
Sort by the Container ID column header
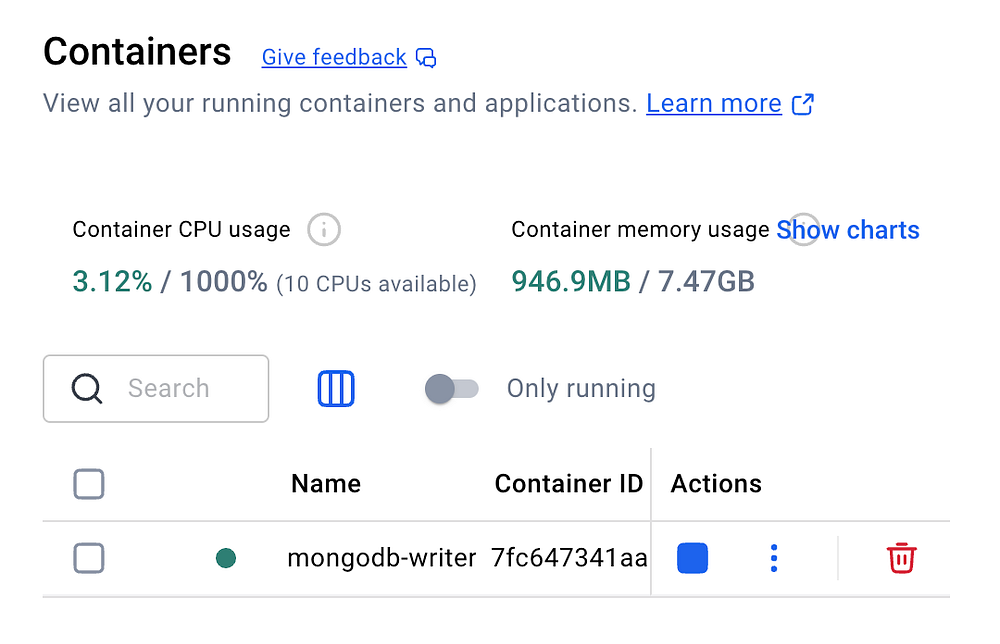click(568, 484)
